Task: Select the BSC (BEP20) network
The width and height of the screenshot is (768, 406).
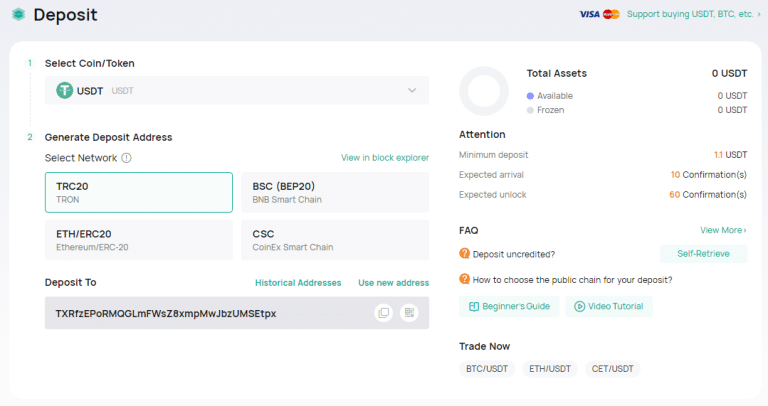Action: (335, 192)
